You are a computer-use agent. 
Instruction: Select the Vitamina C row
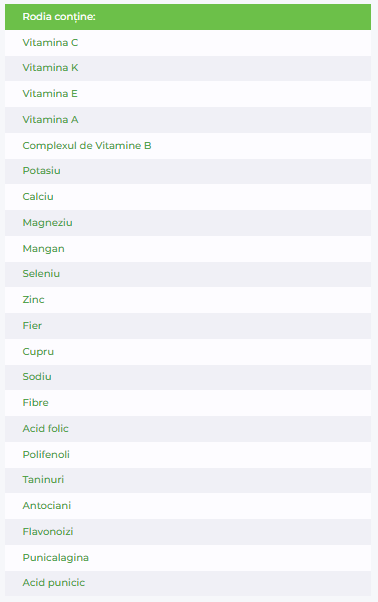pos(188,43)
